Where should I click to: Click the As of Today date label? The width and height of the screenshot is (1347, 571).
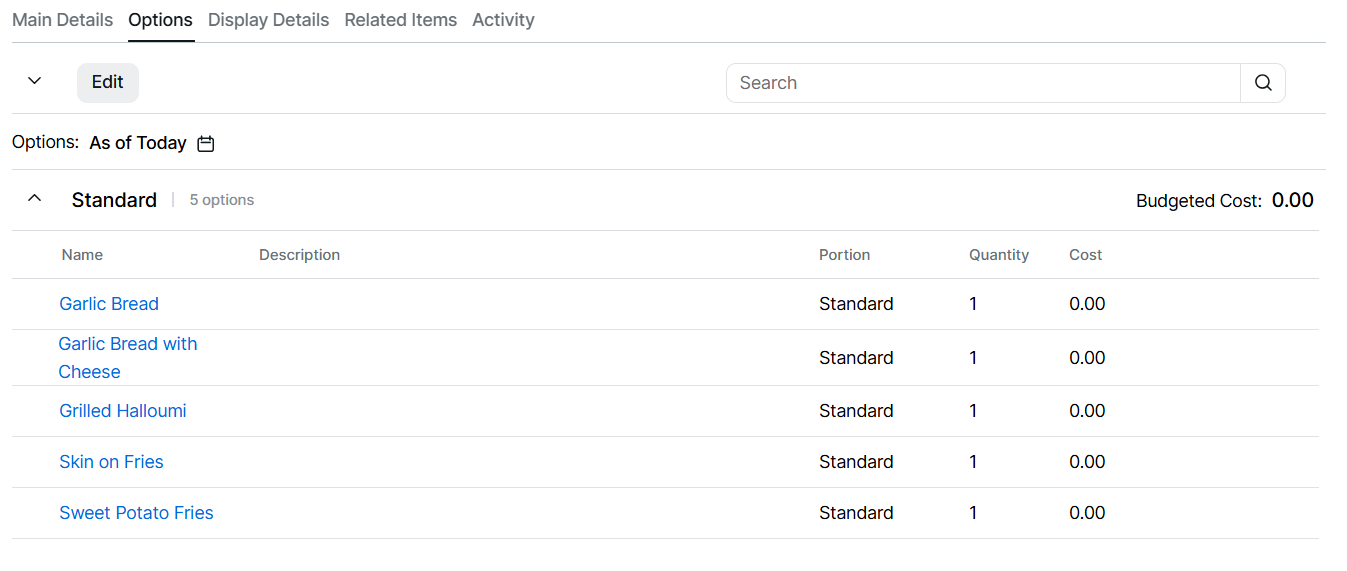point(138,143)
